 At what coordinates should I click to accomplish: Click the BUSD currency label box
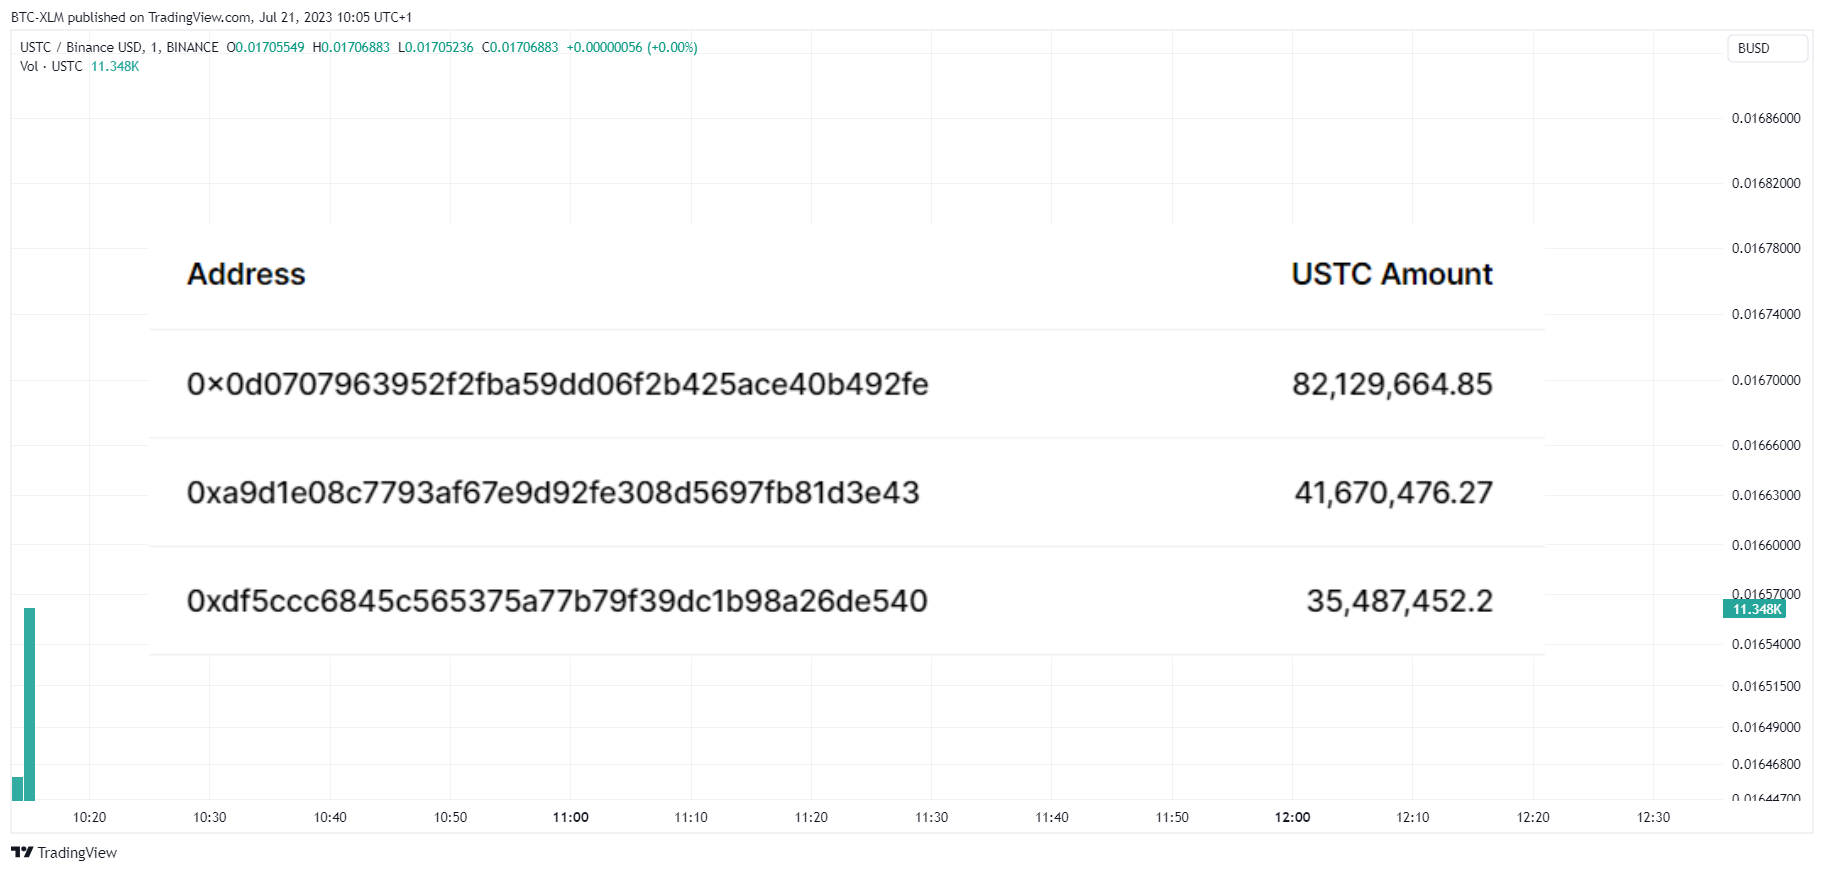point(1767,48)
